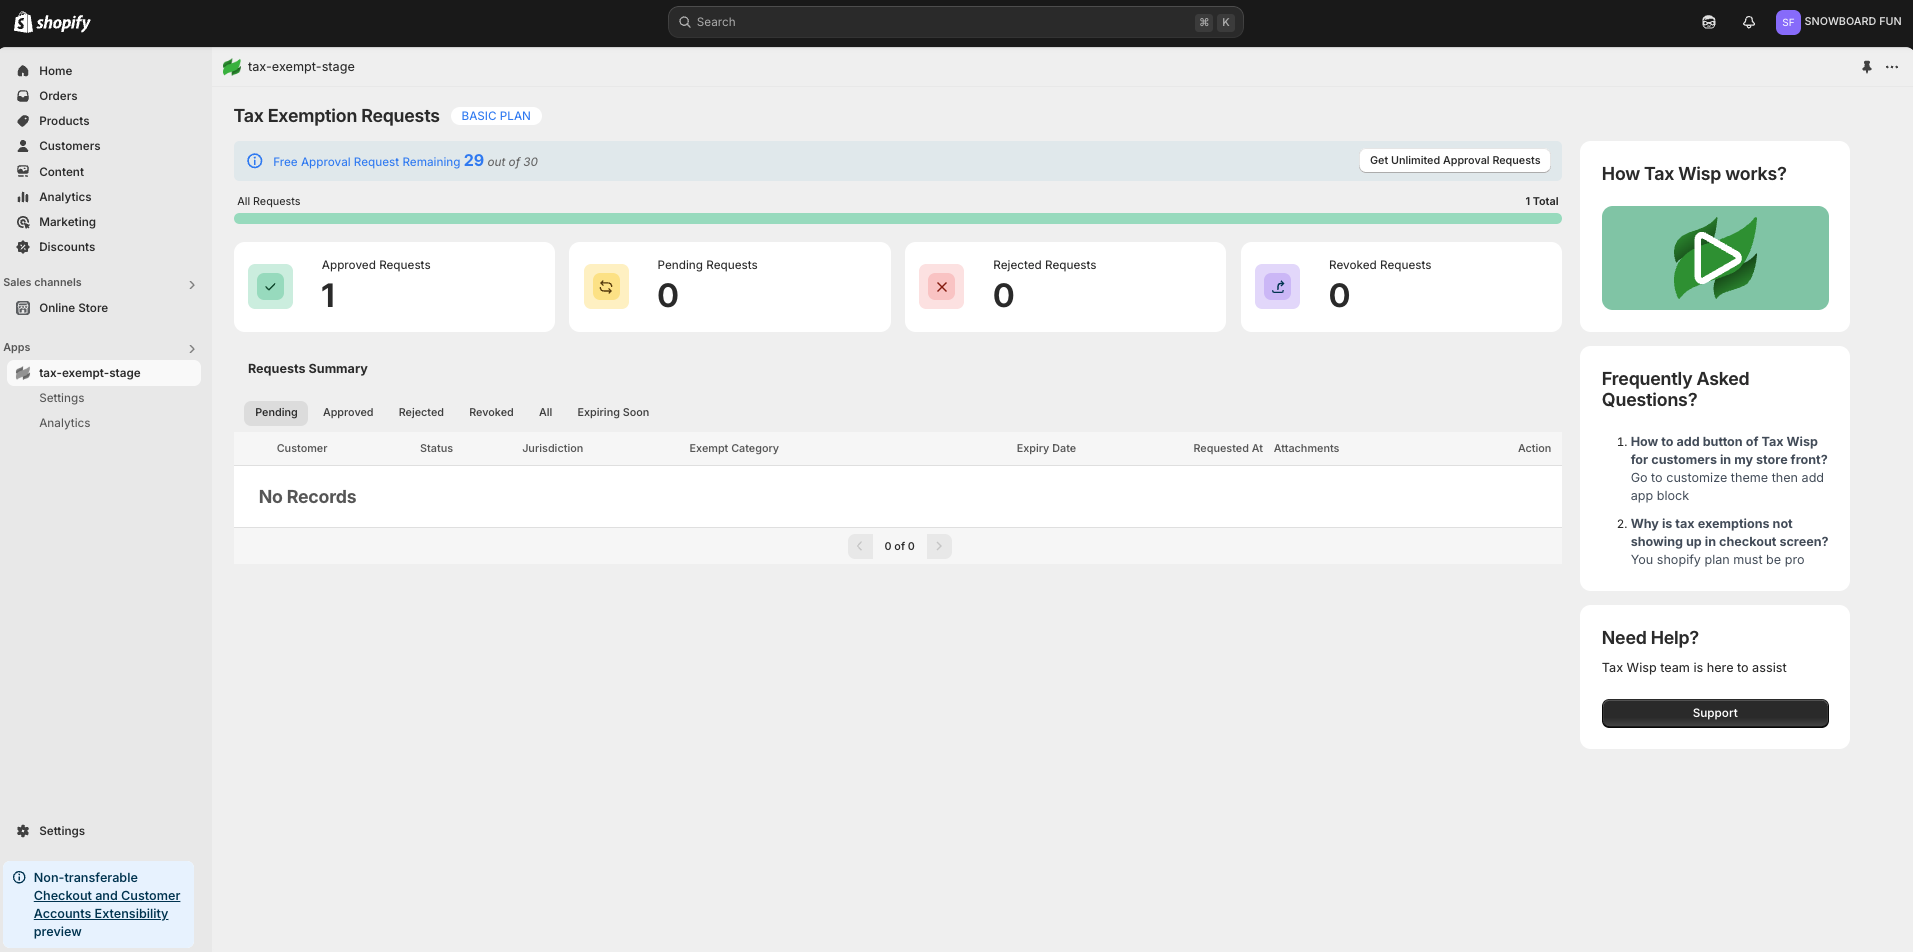Image resolution: width=1913 pixels, height=952 pixels.
Task: Switch to the Approved tab
Action: point(348,412)
